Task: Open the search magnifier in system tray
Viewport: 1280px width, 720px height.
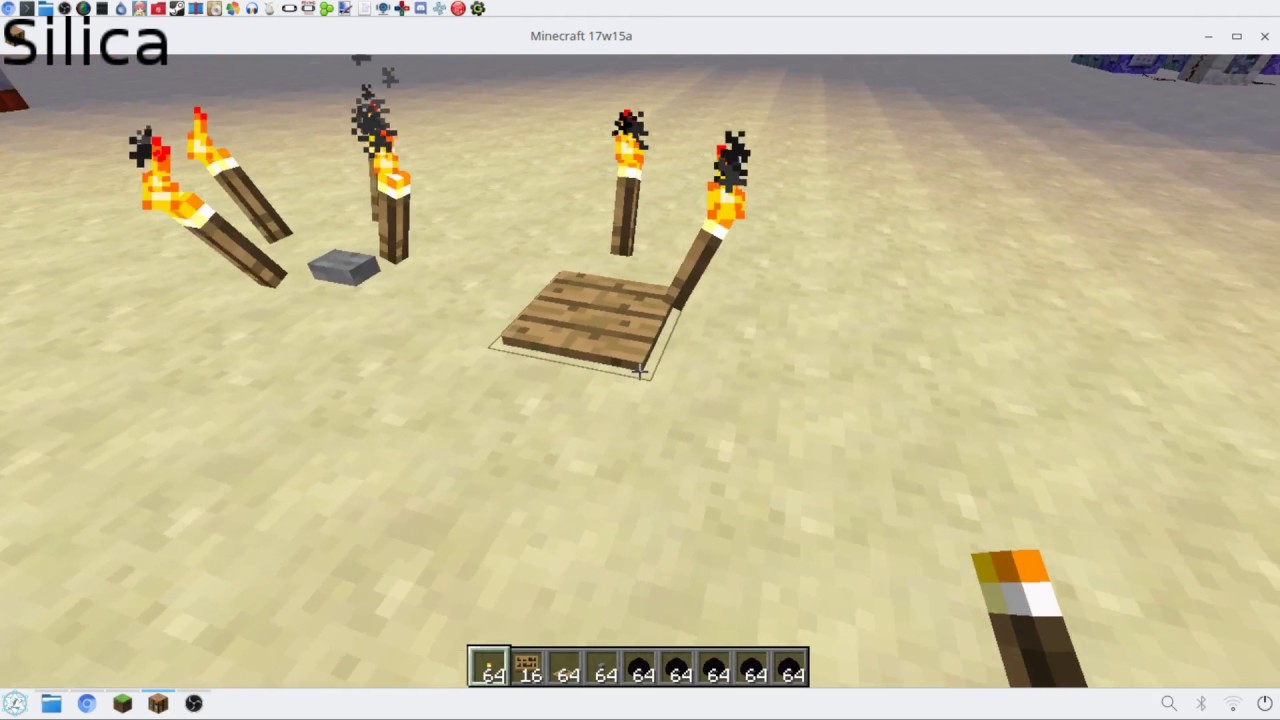Action: 1169,704
